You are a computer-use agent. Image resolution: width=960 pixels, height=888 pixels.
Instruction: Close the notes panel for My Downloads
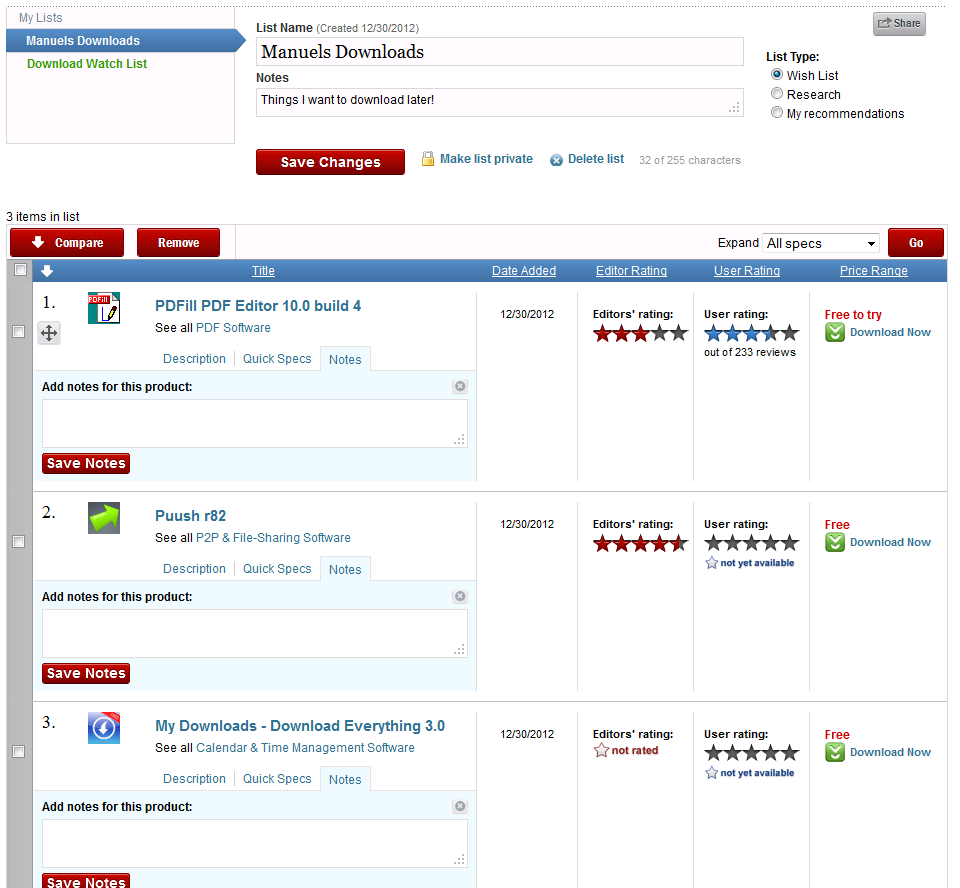click(460, 807)
